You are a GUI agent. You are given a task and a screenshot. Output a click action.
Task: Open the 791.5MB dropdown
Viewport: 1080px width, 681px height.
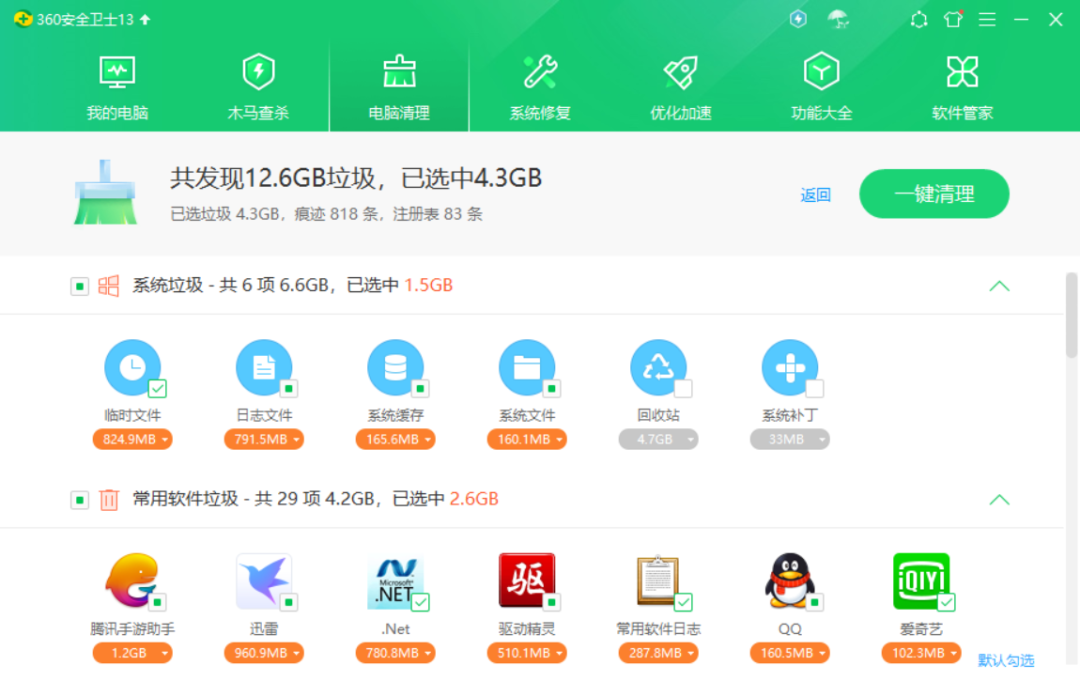point(264,439)
